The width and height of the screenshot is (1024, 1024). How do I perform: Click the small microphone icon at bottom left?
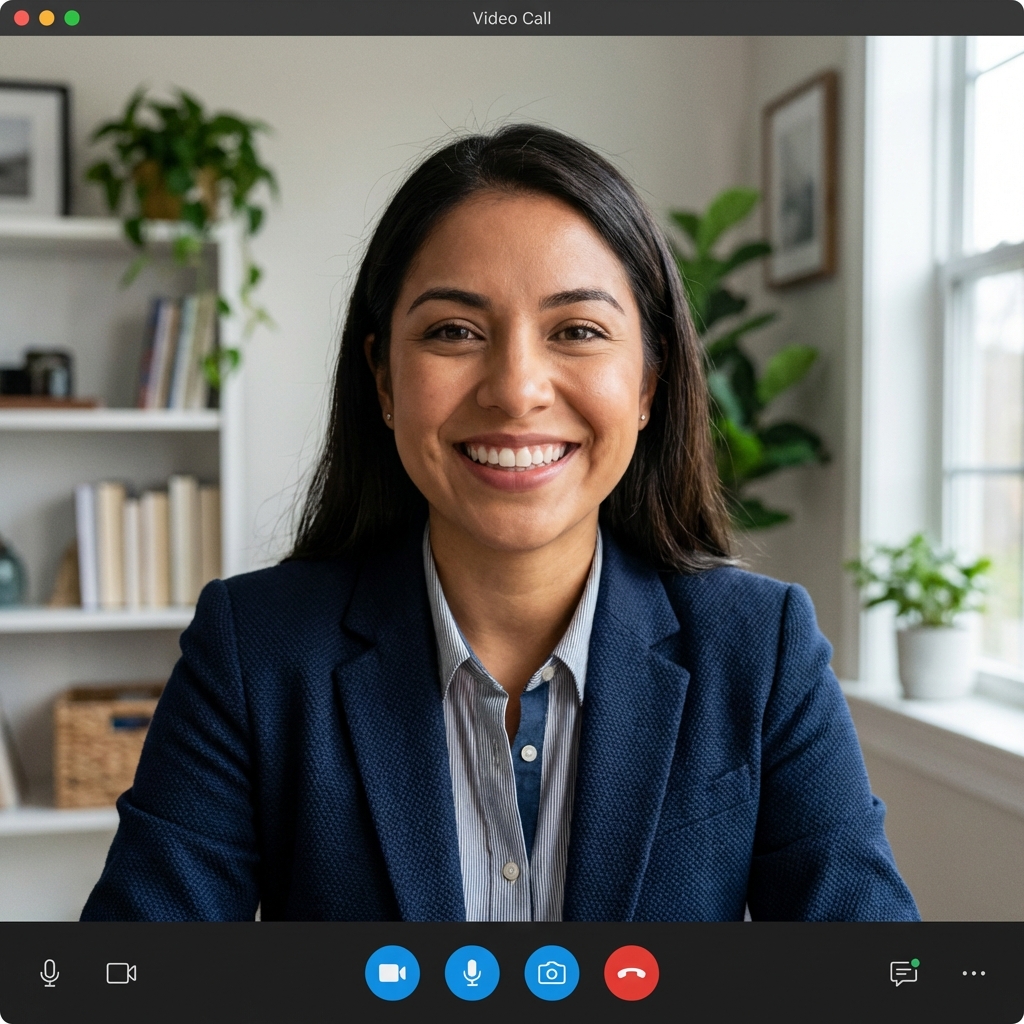(49, 973)
